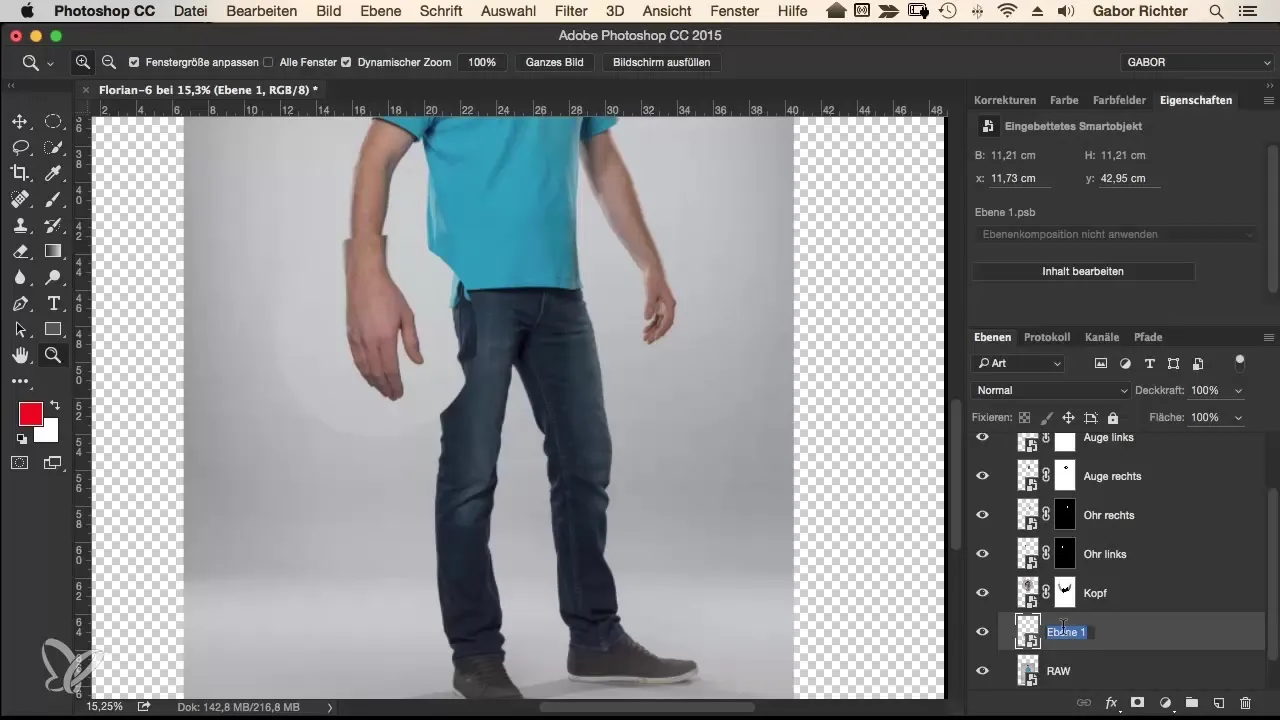This screenshot has width=1280, height=720.
Task: Create a new layer icon
Action: [x=1218, y=703]
